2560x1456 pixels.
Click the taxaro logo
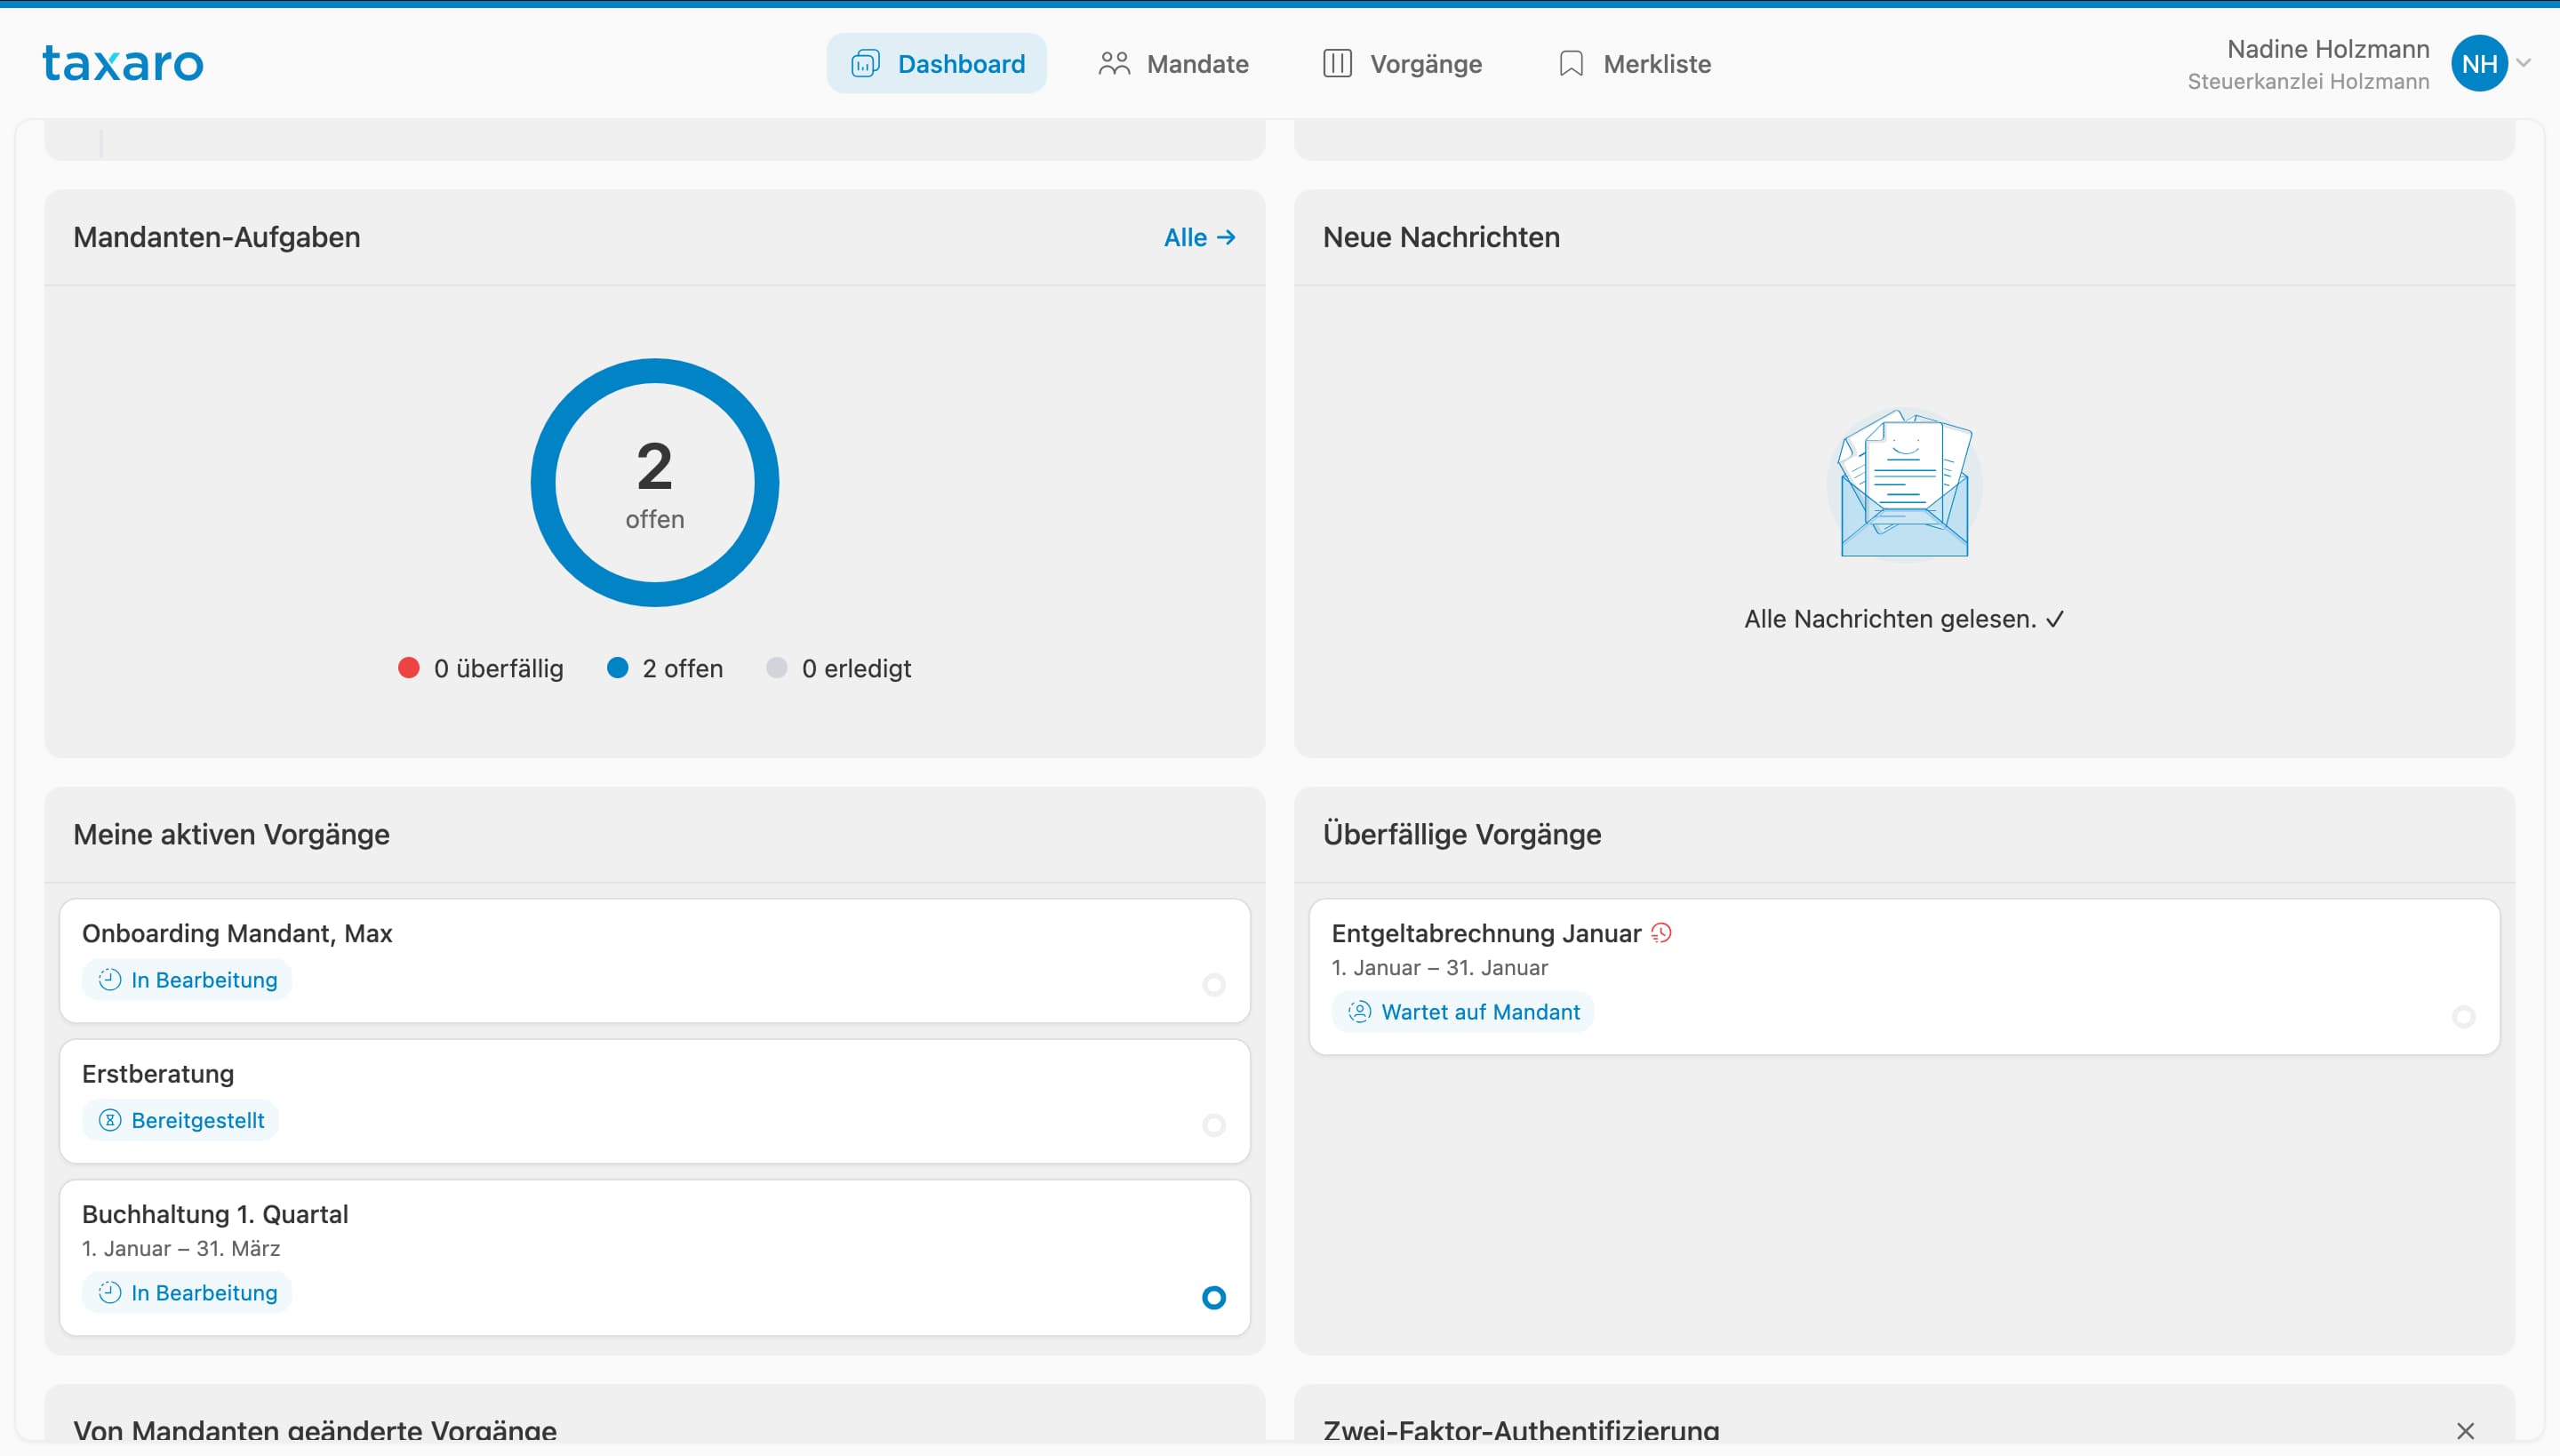(x=123, y=63)
